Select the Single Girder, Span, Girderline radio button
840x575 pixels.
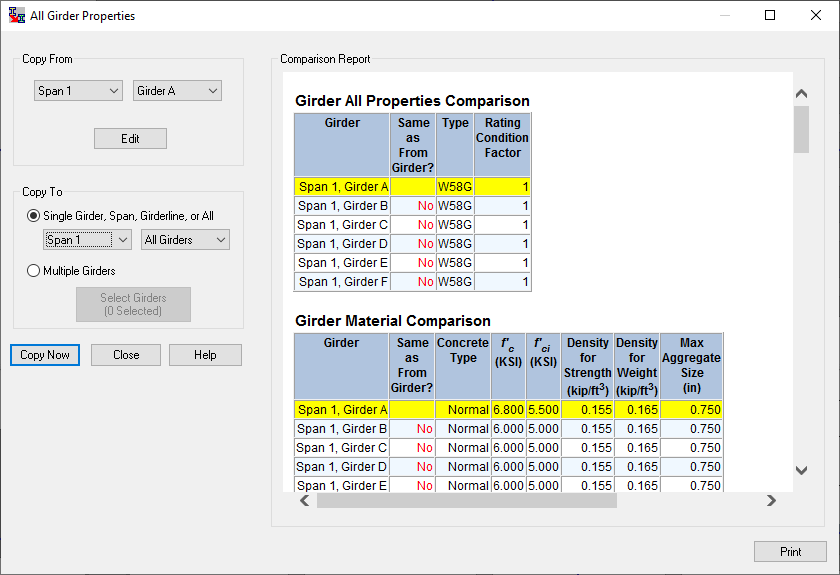34,215
